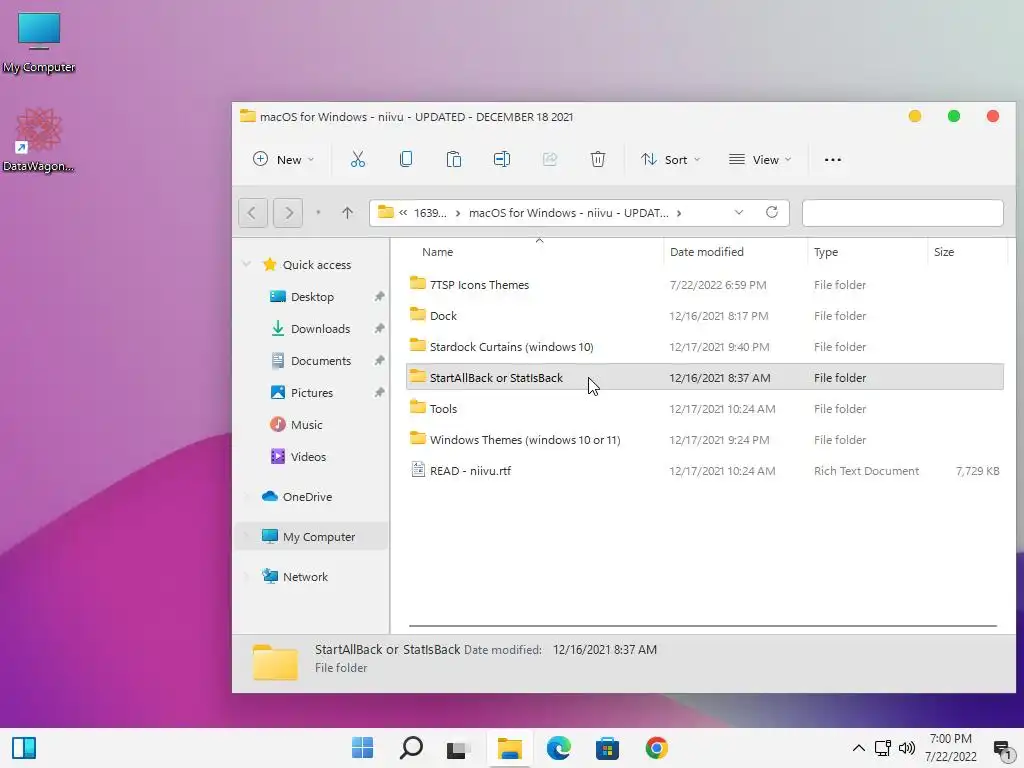Open taskbar Search magnifier
Viewport: 1024px width, 768px height.
411,748
